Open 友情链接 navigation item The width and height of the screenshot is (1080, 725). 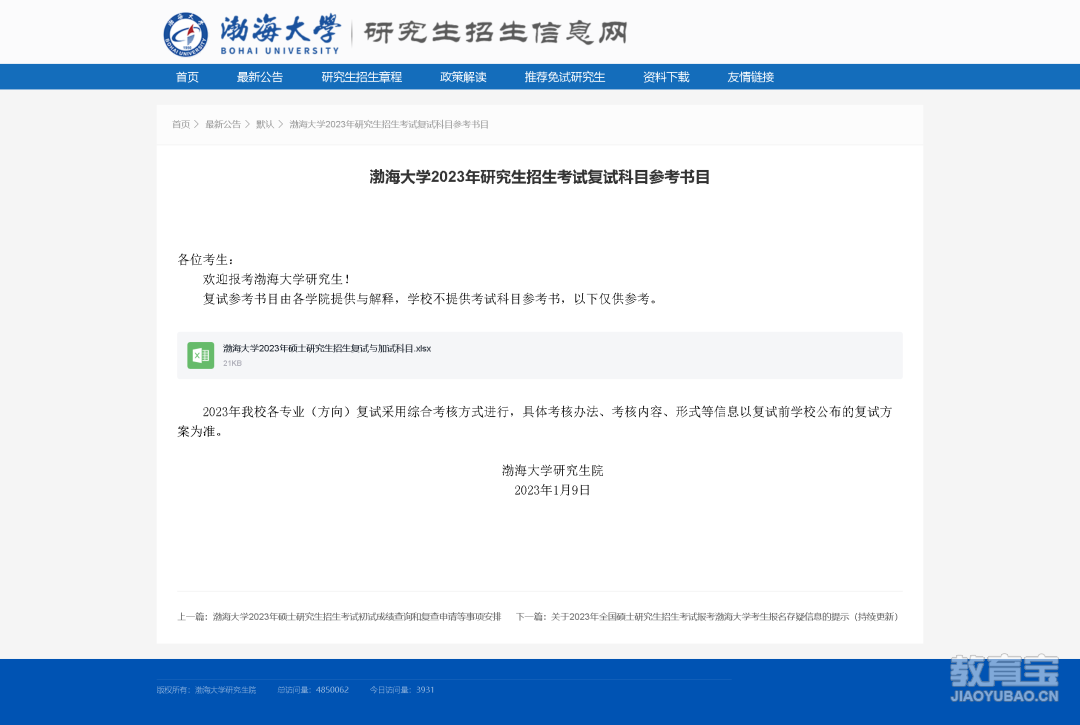click(x=751, y=77)
